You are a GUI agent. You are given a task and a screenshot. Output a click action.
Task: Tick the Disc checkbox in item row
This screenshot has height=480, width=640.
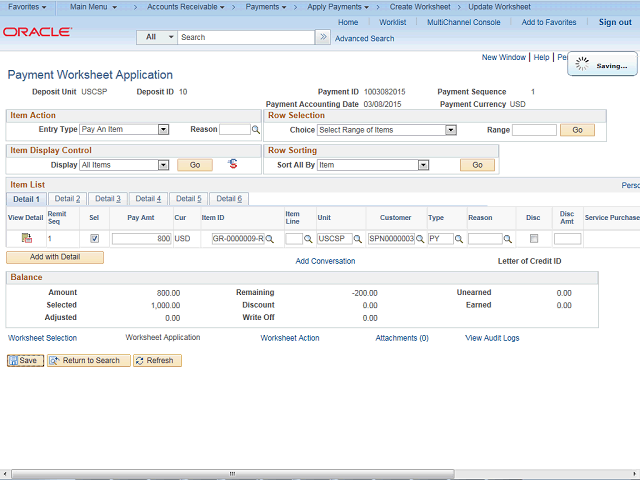pos(533,239)
